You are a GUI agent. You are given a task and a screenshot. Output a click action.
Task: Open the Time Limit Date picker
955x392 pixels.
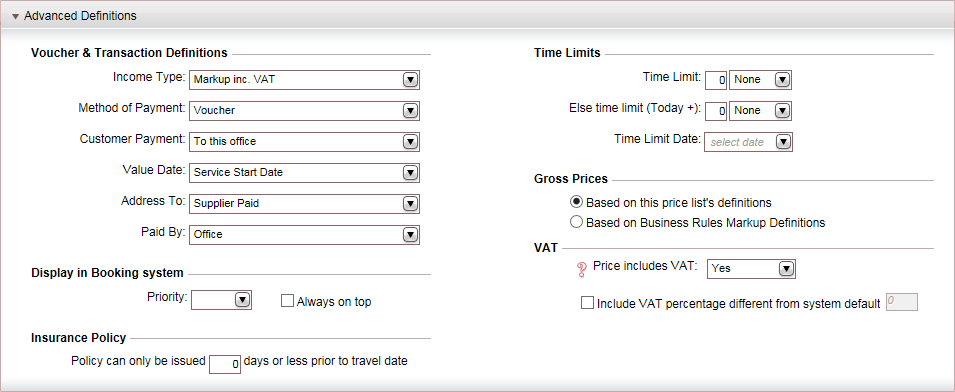coord(749,142)
